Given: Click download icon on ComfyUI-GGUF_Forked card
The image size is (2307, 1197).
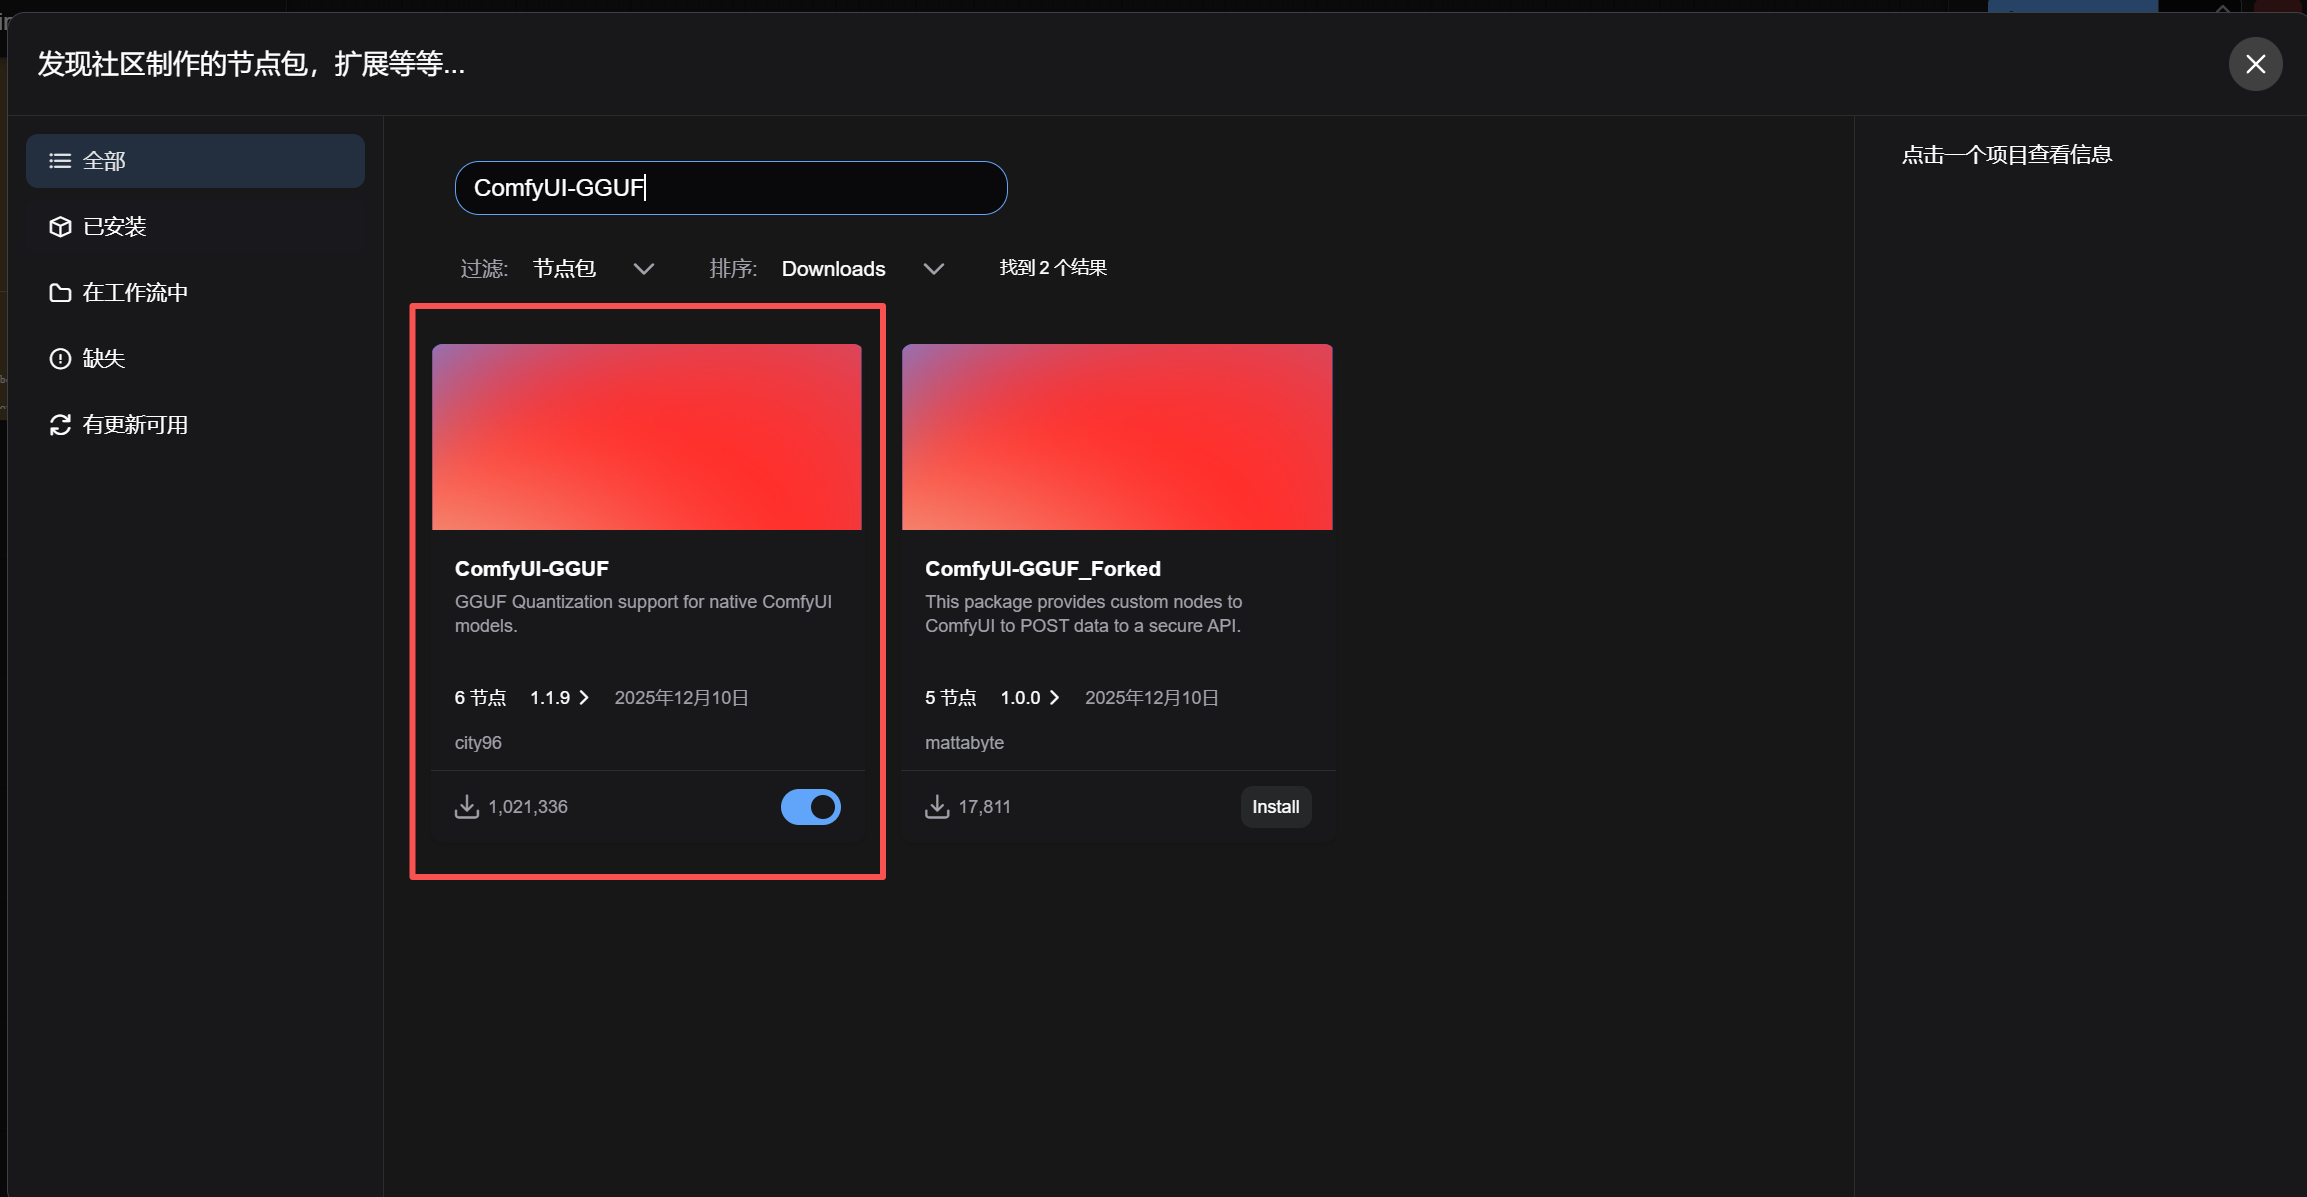Looking at the screenshot, I should click(937, 807).
